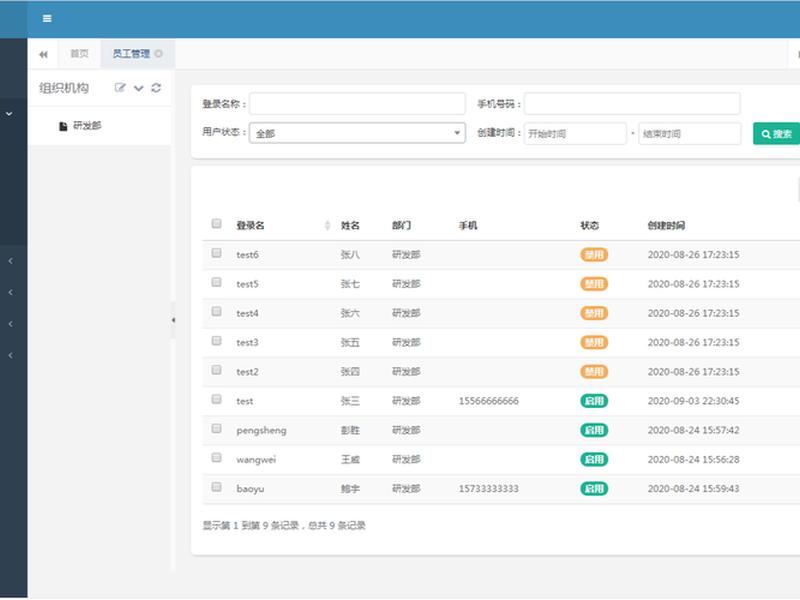This screenshot has width=800, height=600.
Task: Collapse the left panel with the splitter arrow
Action: tap(173, 320)
